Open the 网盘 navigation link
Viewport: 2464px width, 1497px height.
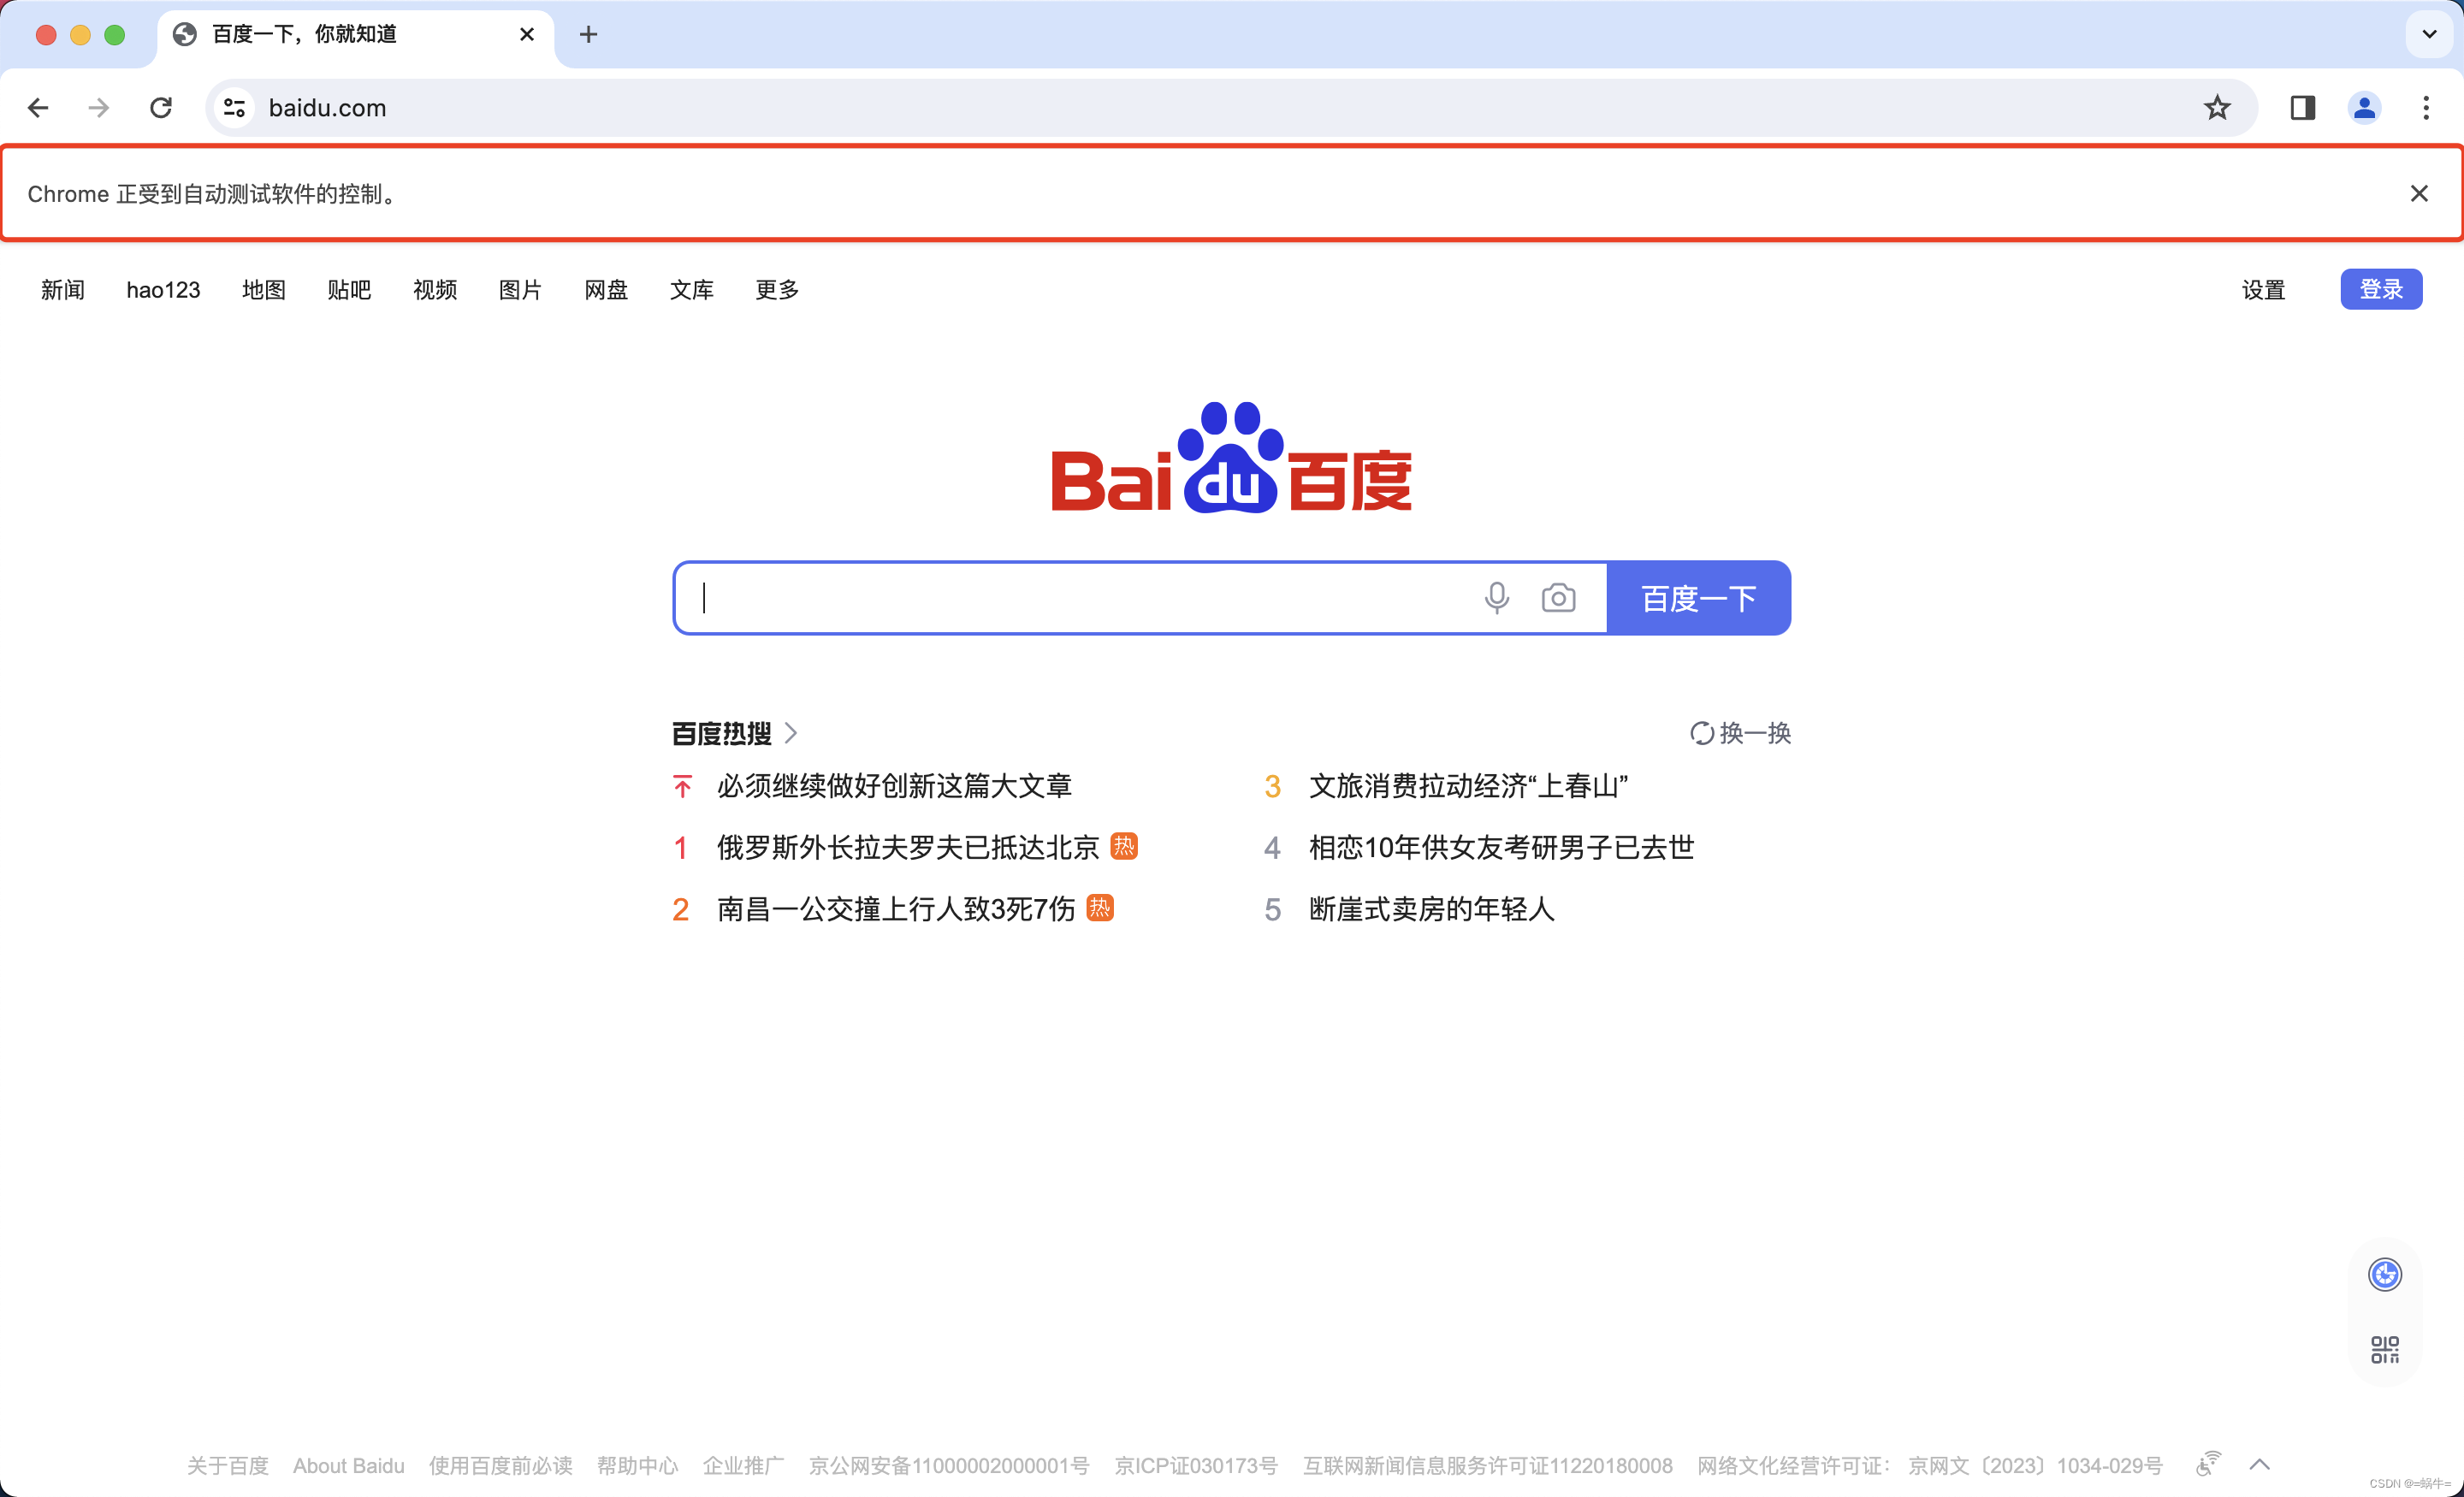[606, 290]
